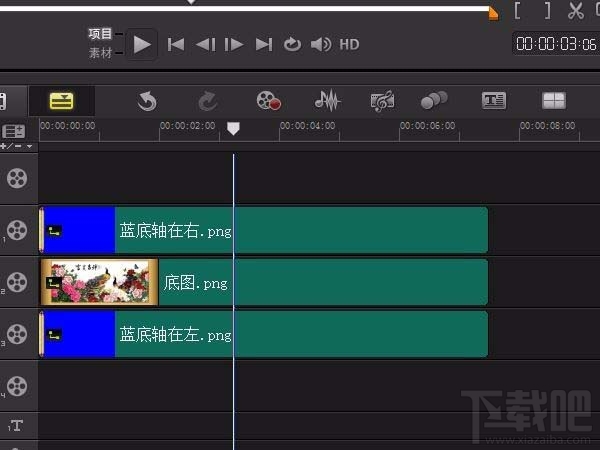Screen dimensions: 600x450
Task: Set the Mark-out bracket point
Action: 548,10
